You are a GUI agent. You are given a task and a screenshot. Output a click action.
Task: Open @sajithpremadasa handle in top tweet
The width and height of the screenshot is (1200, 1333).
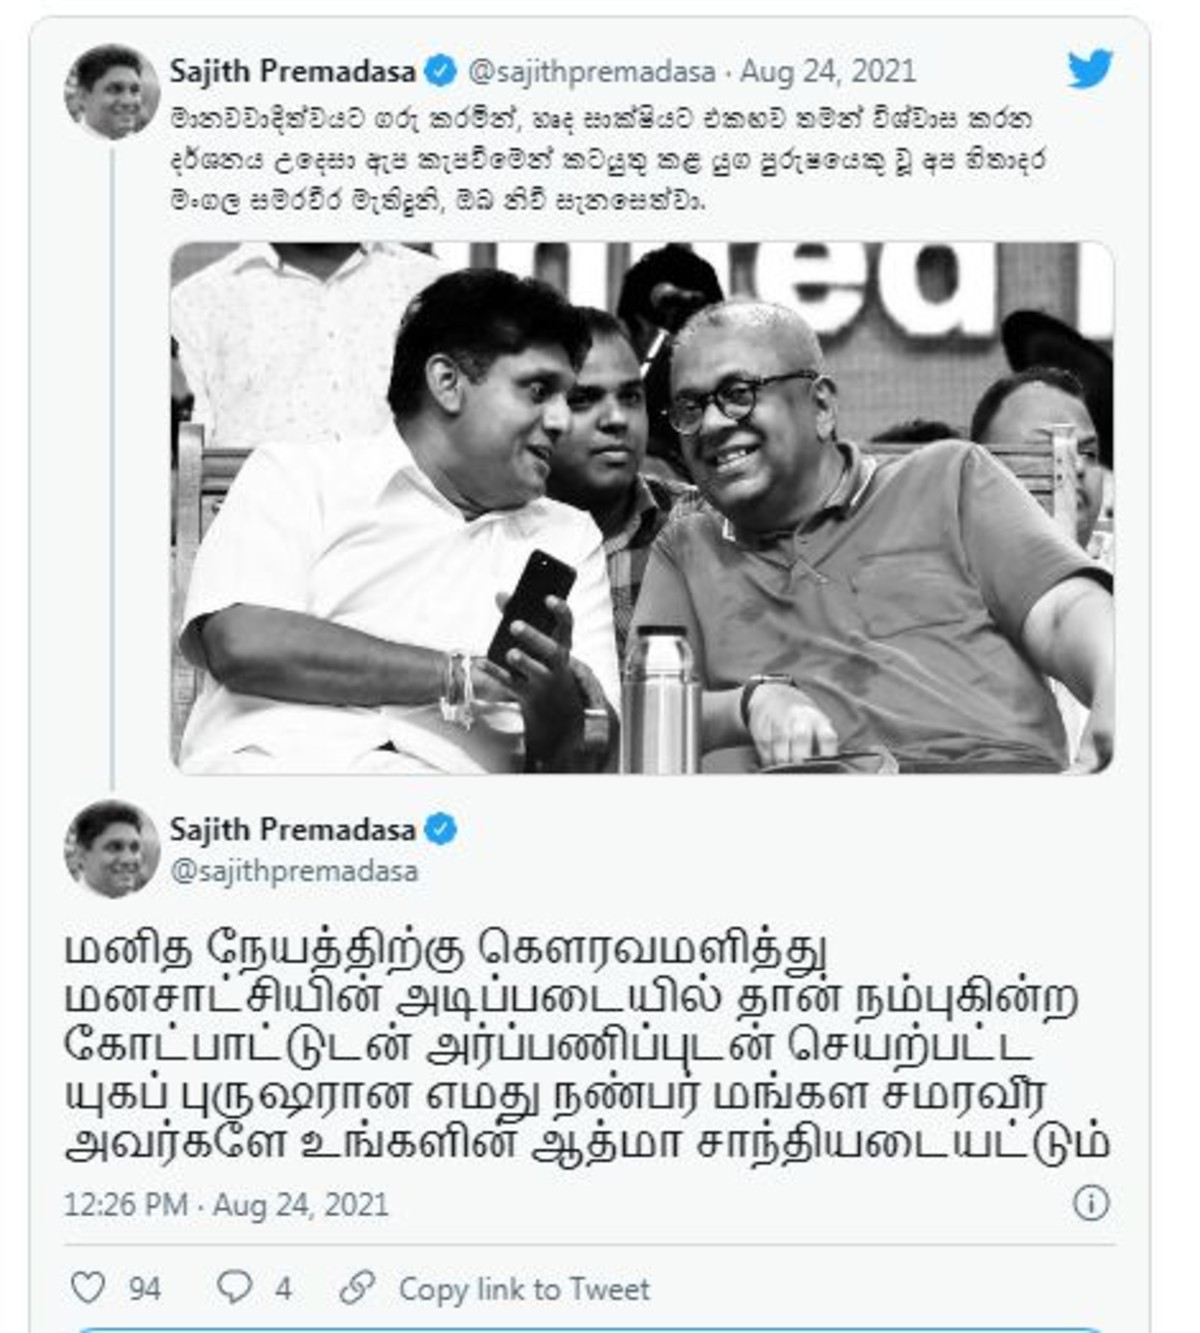(x=592, y=72)
